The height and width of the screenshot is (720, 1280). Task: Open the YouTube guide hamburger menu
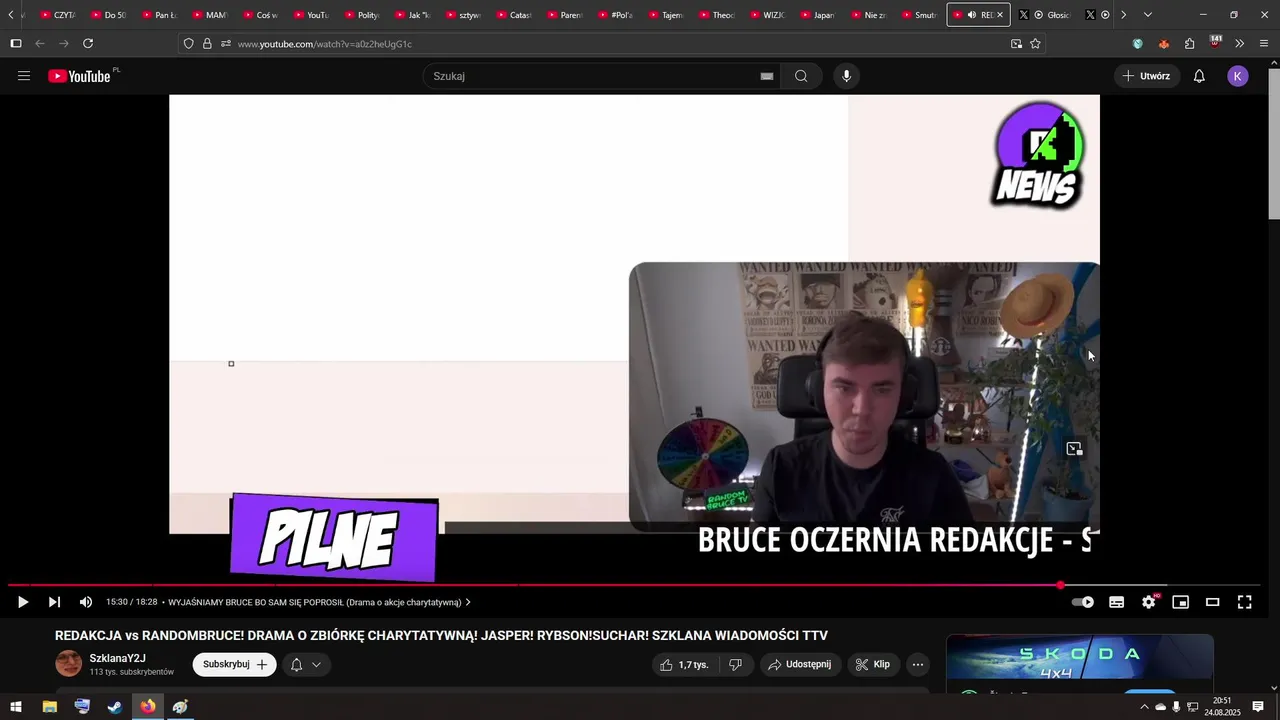pyautogui.click(x=24, y=76)
